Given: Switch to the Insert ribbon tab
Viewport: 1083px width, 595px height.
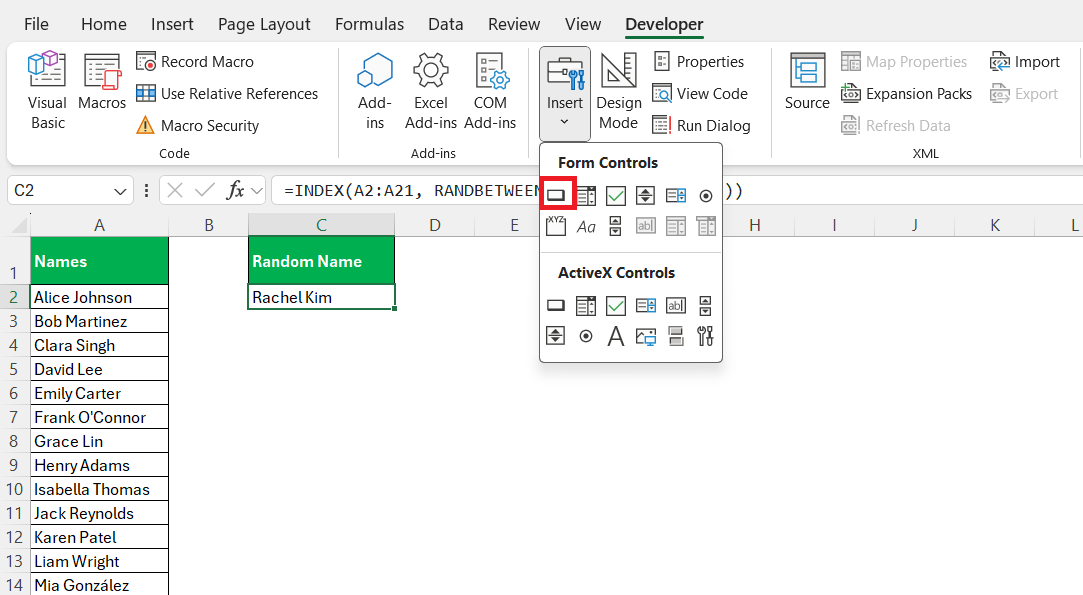Looking at the screenshot, I should pyautogui.click(x=172, y=24).
